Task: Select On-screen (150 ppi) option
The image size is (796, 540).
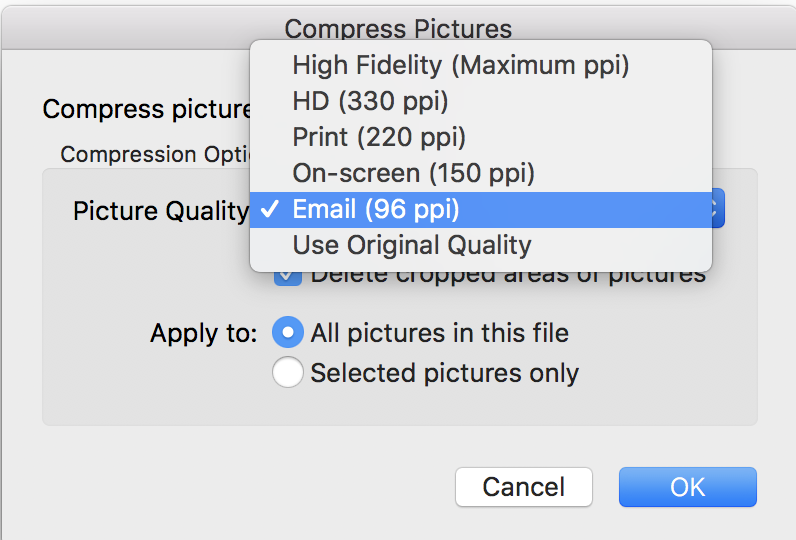Action: (x=413, y=173)
